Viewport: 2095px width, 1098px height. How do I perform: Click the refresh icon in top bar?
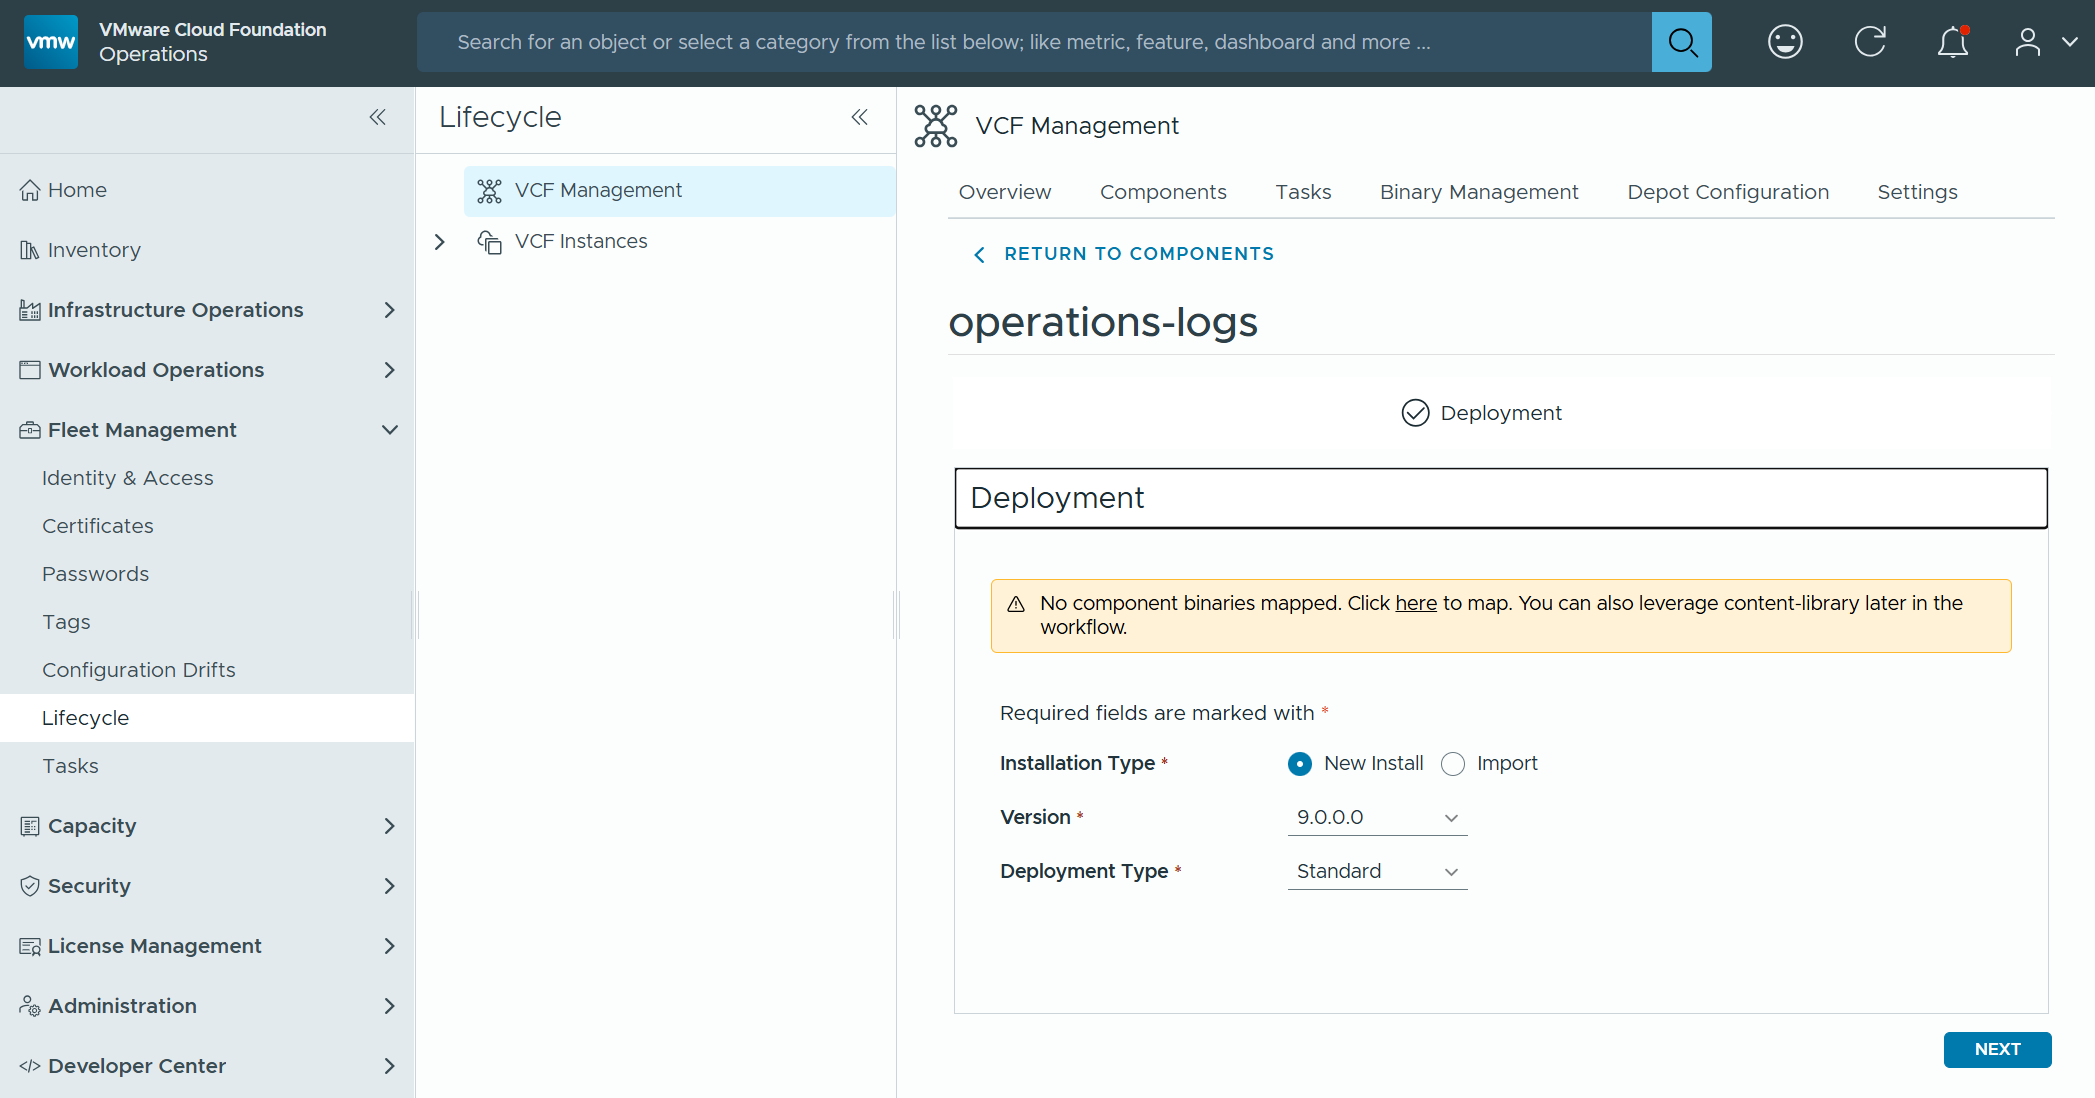point(1870,41)
